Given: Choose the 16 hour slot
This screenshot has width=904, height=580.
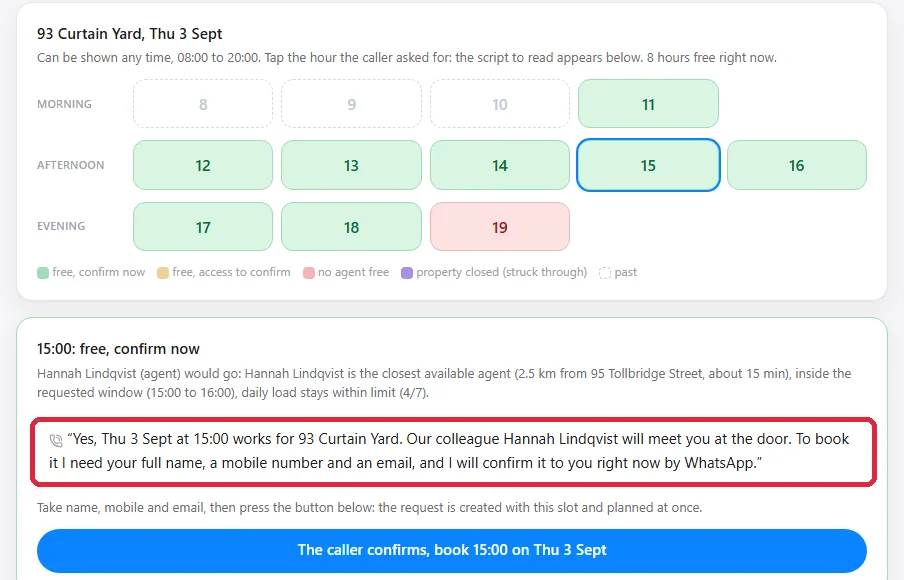Looking at the screenshot, I should pyautogui.click(x=797, y=165).
